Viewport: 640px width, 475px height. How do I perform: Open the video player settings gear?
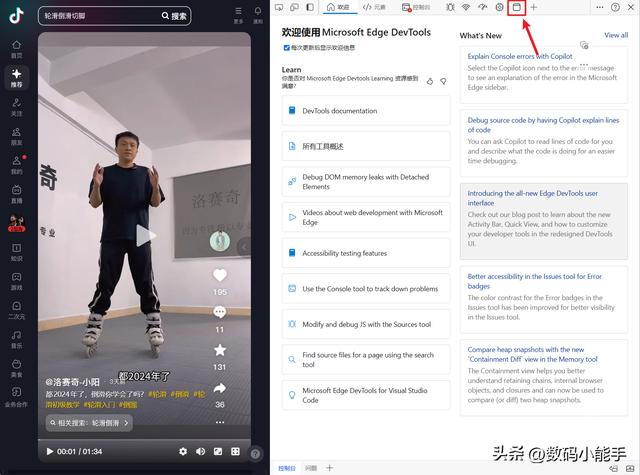(x=183, y=451)
